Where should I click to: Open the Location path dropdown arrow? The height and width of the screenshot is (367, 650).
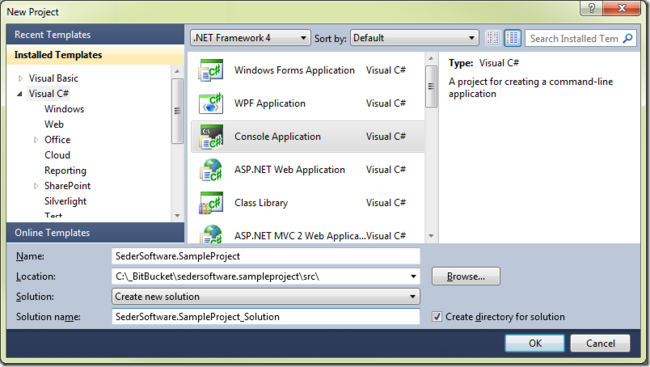click(413, 277)
